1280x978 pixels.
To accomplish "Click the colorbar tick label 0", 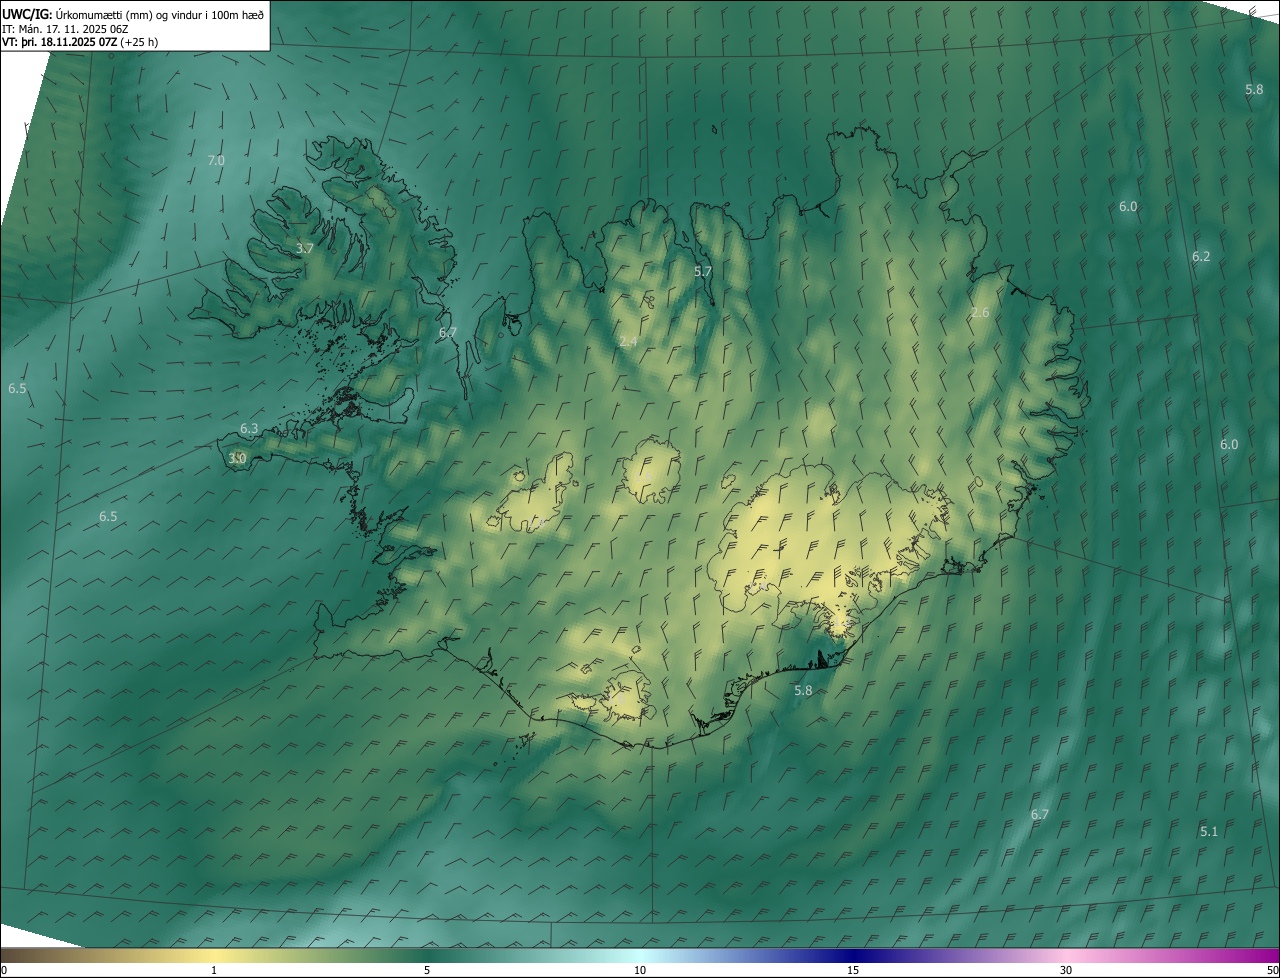I will click(4, 970).
